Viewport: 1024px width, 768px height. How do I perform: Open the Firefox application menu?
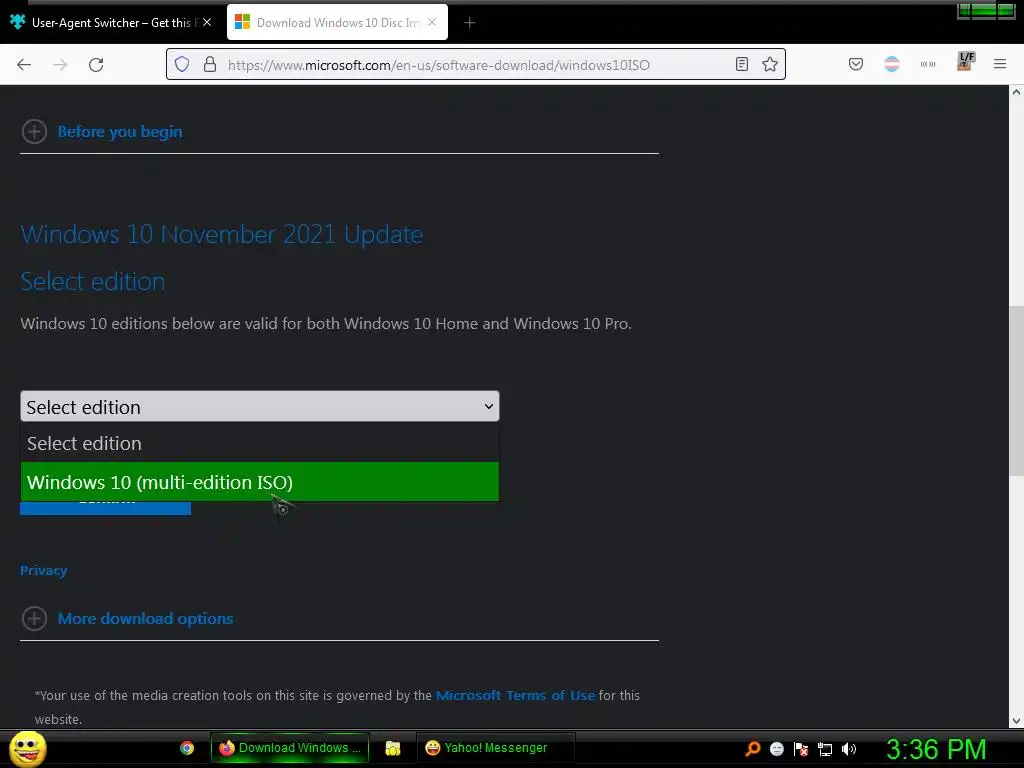1000,64
